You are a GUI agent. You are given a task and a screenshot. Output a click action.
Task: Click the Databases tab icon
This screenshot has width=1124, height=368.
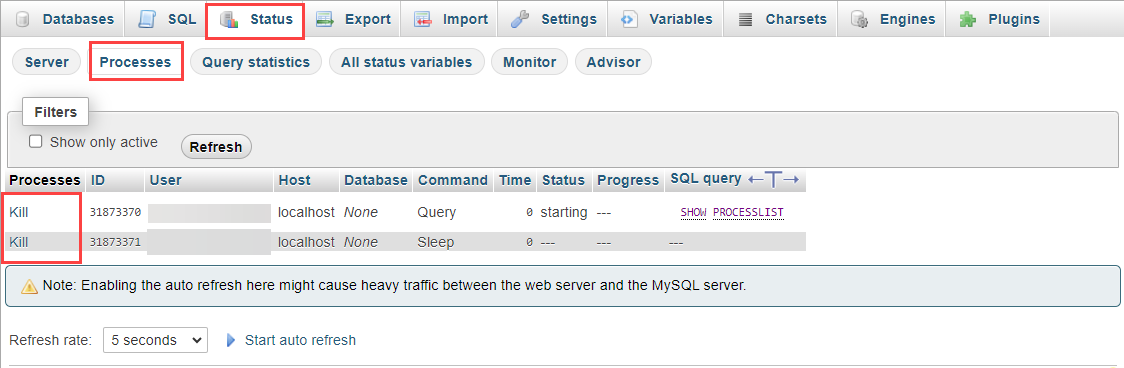tap(23, 19)
